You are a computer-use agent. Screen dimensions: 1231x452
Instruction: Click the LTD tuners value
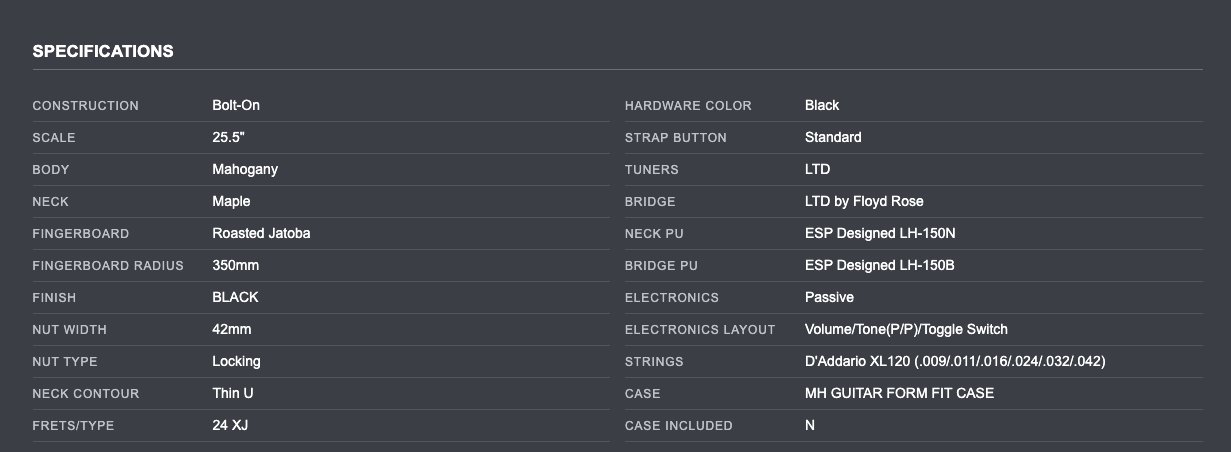[817, 169]
